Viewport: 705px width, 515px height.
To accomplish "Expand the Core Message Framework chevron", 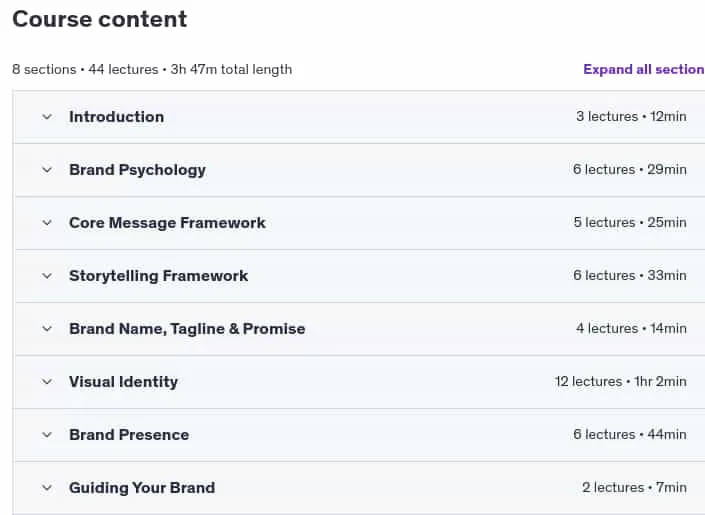I will [x=47, y=223].
